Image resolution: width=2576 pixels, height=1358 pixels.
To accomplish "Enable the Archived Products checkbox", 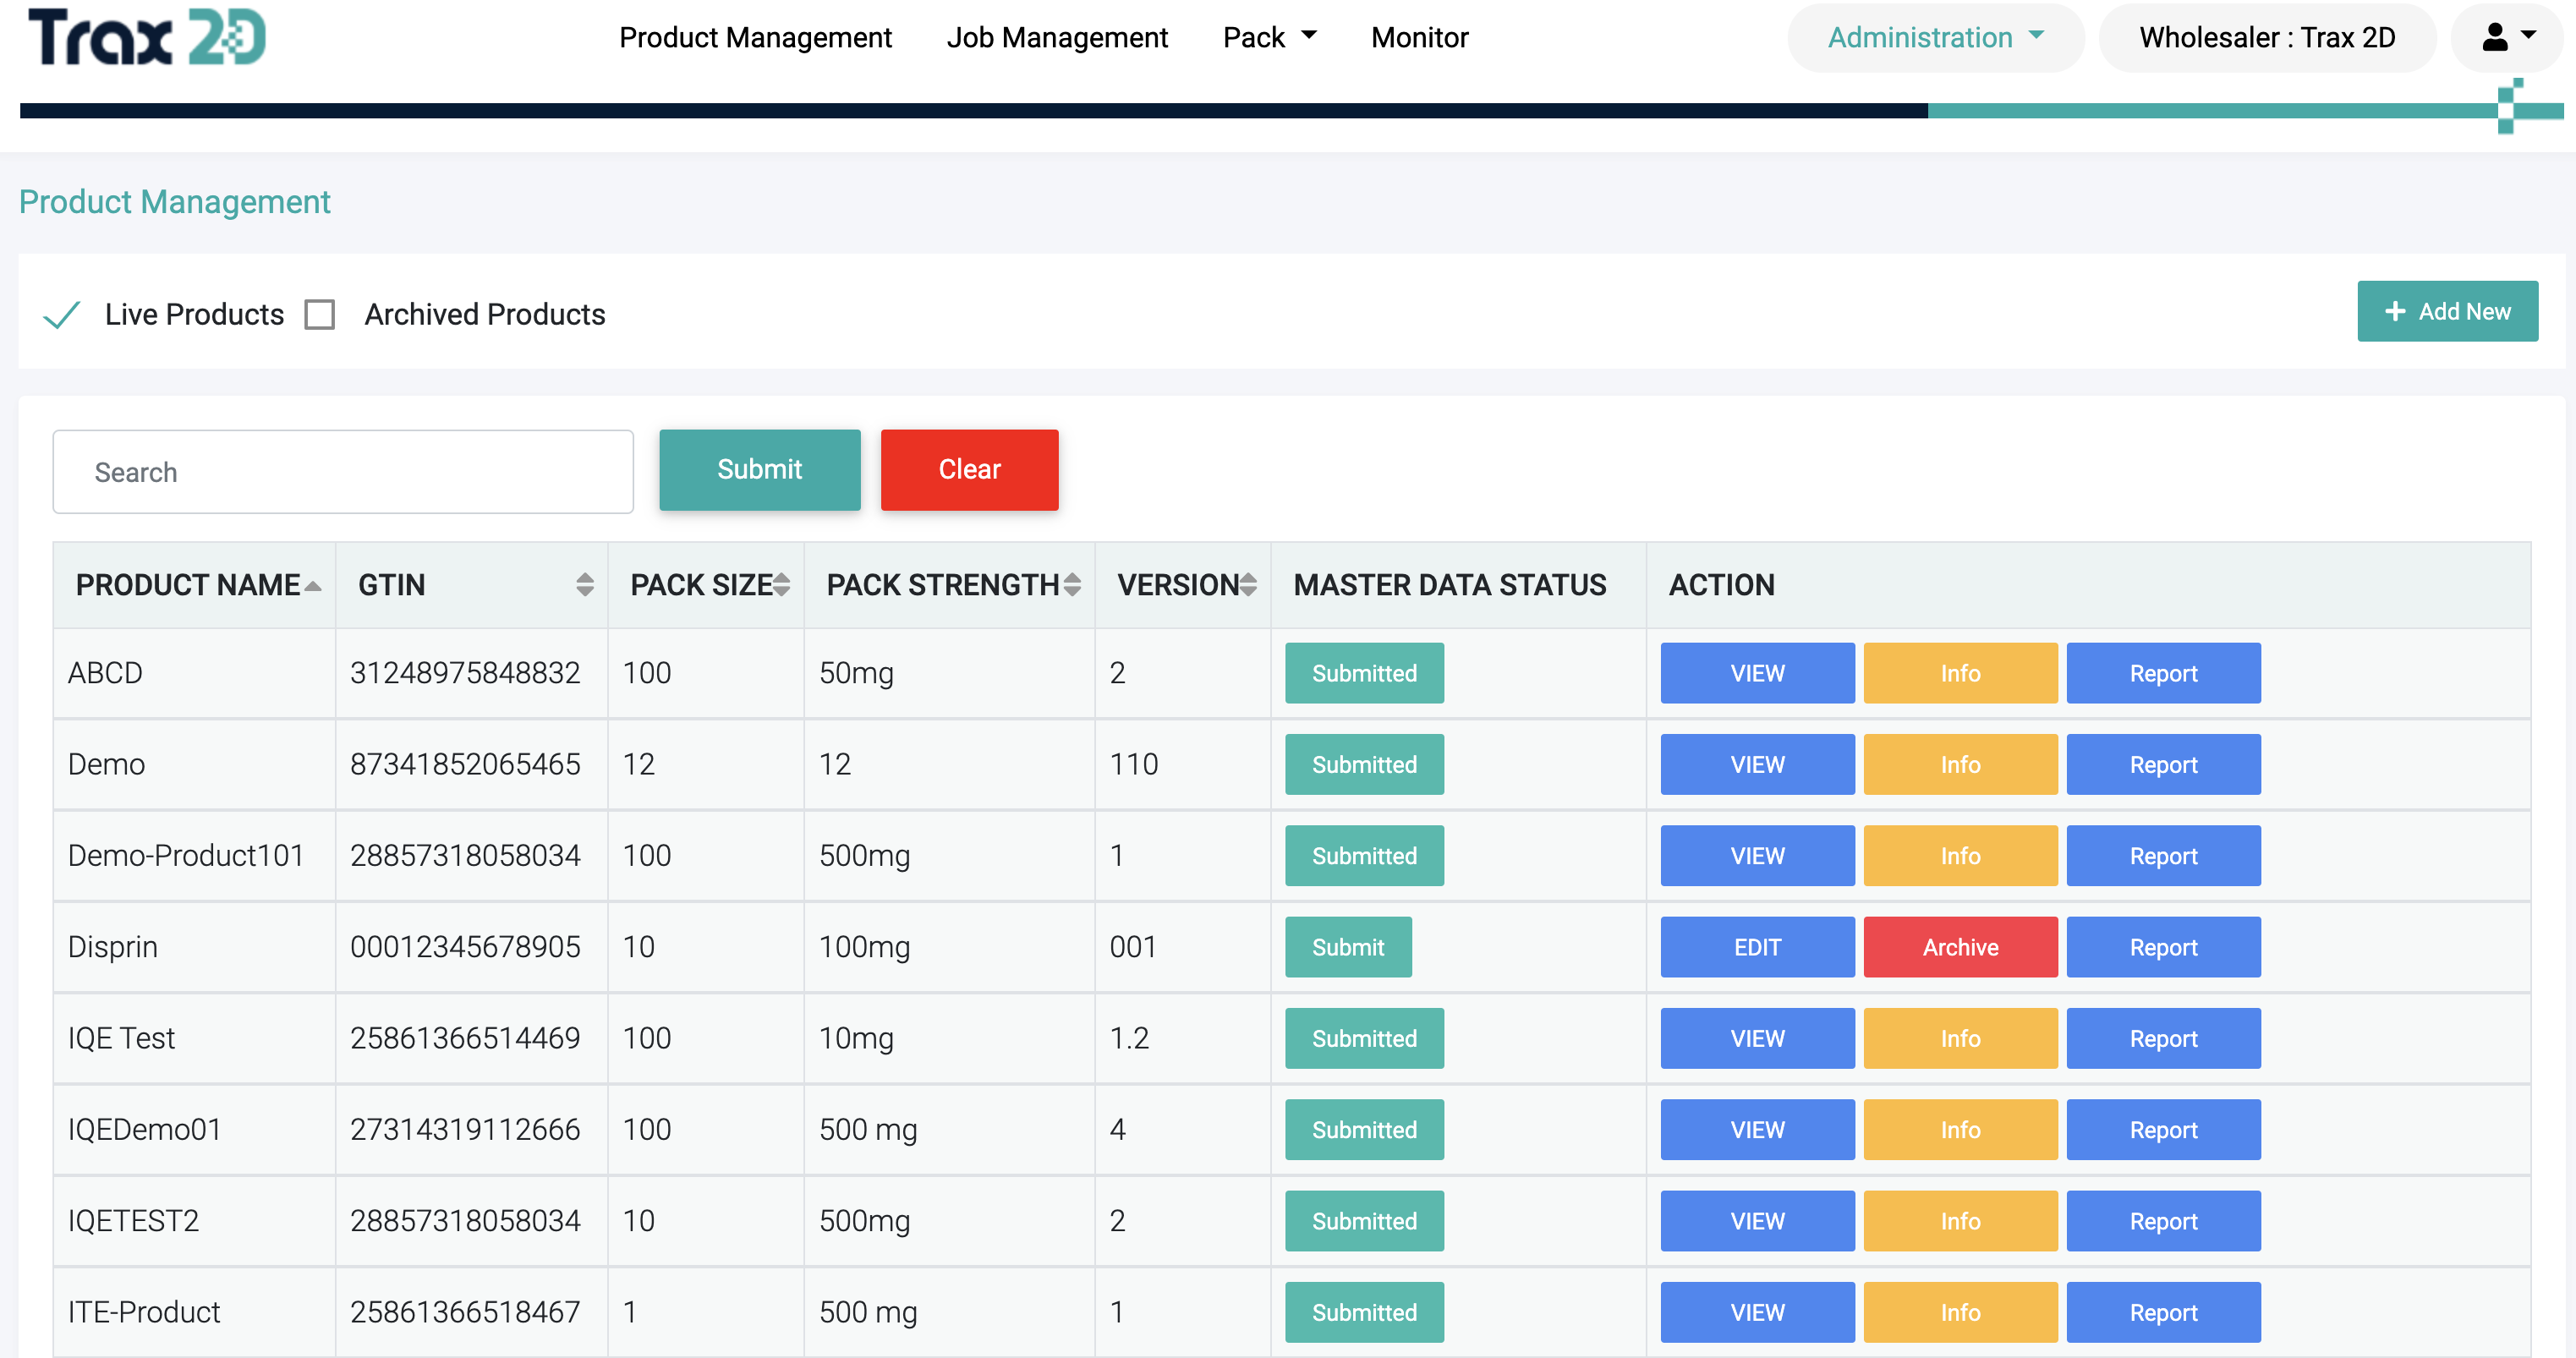I will 320,314.
